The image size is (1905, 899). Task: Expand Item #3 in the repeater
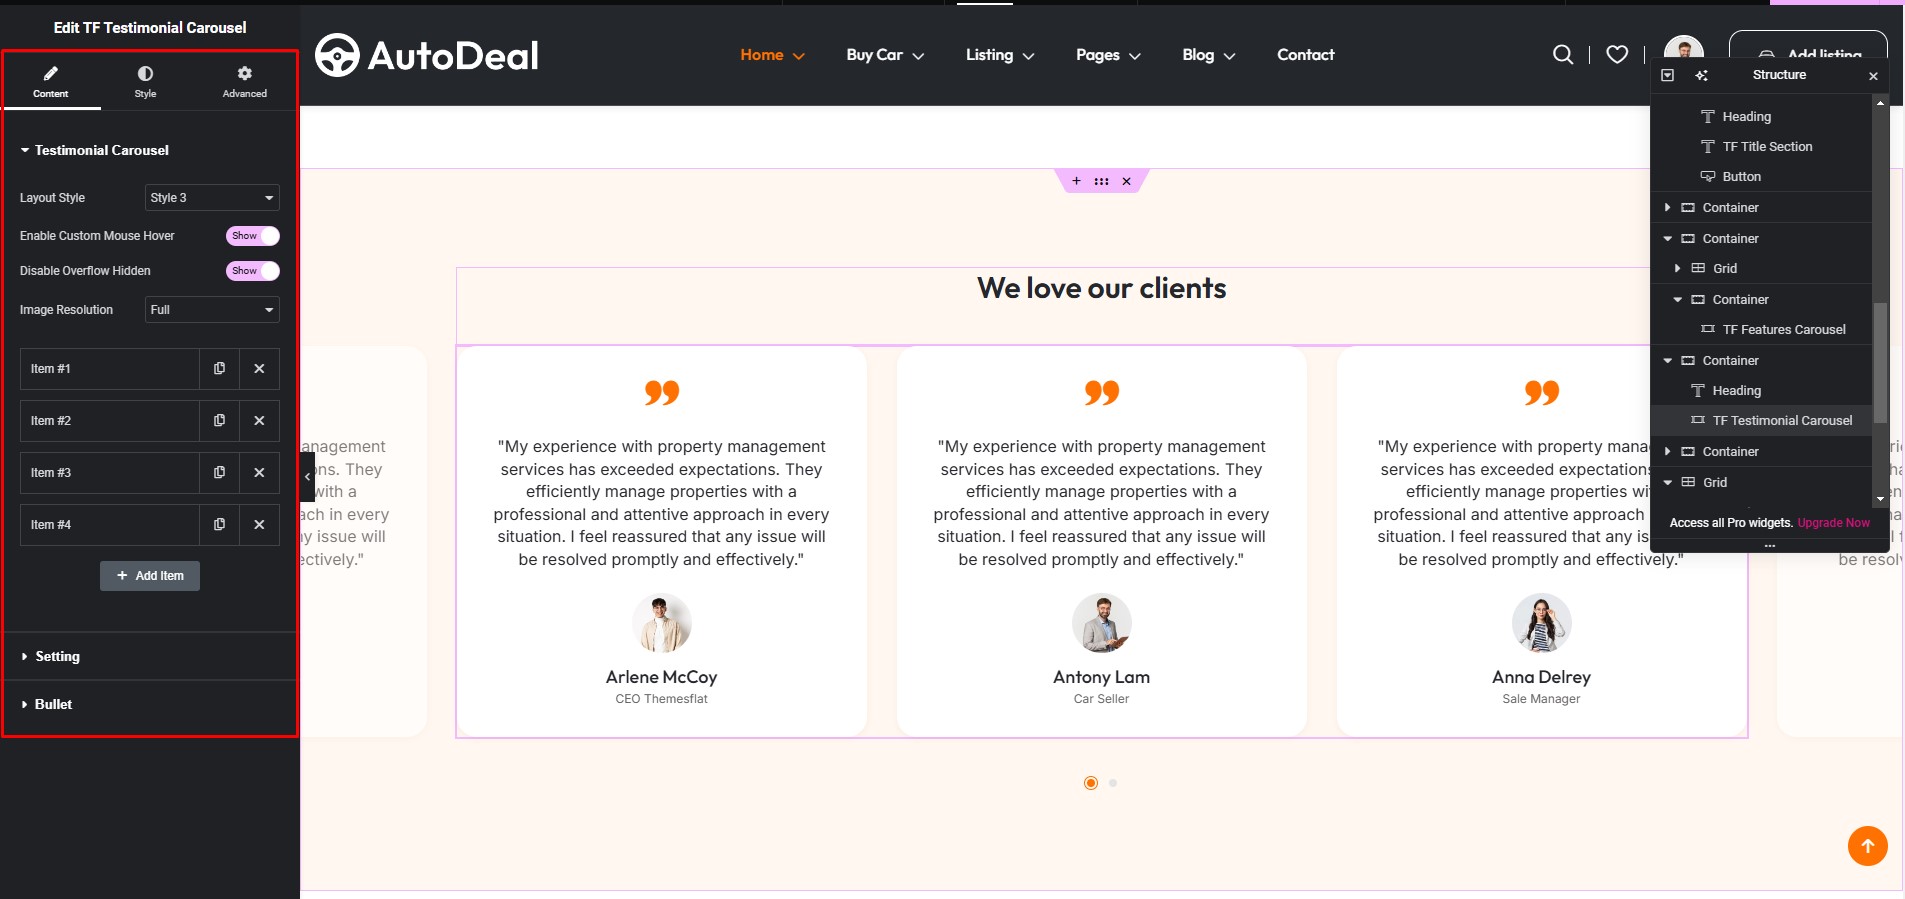tap(110, 473)
